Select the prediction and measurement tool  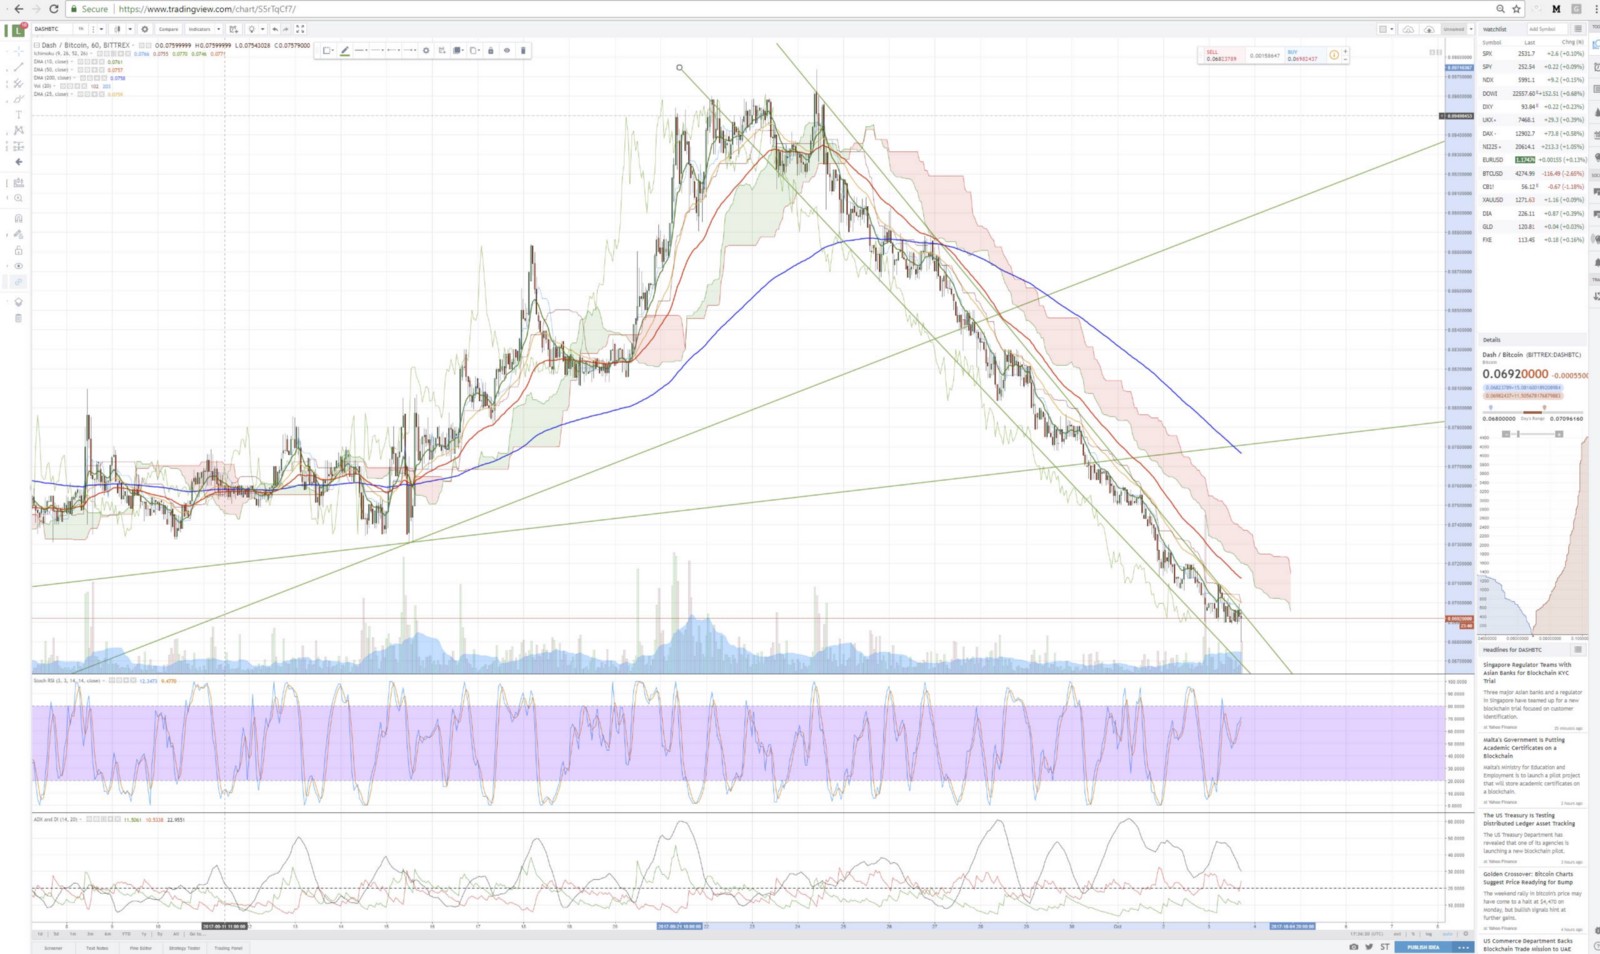[18, 146]
